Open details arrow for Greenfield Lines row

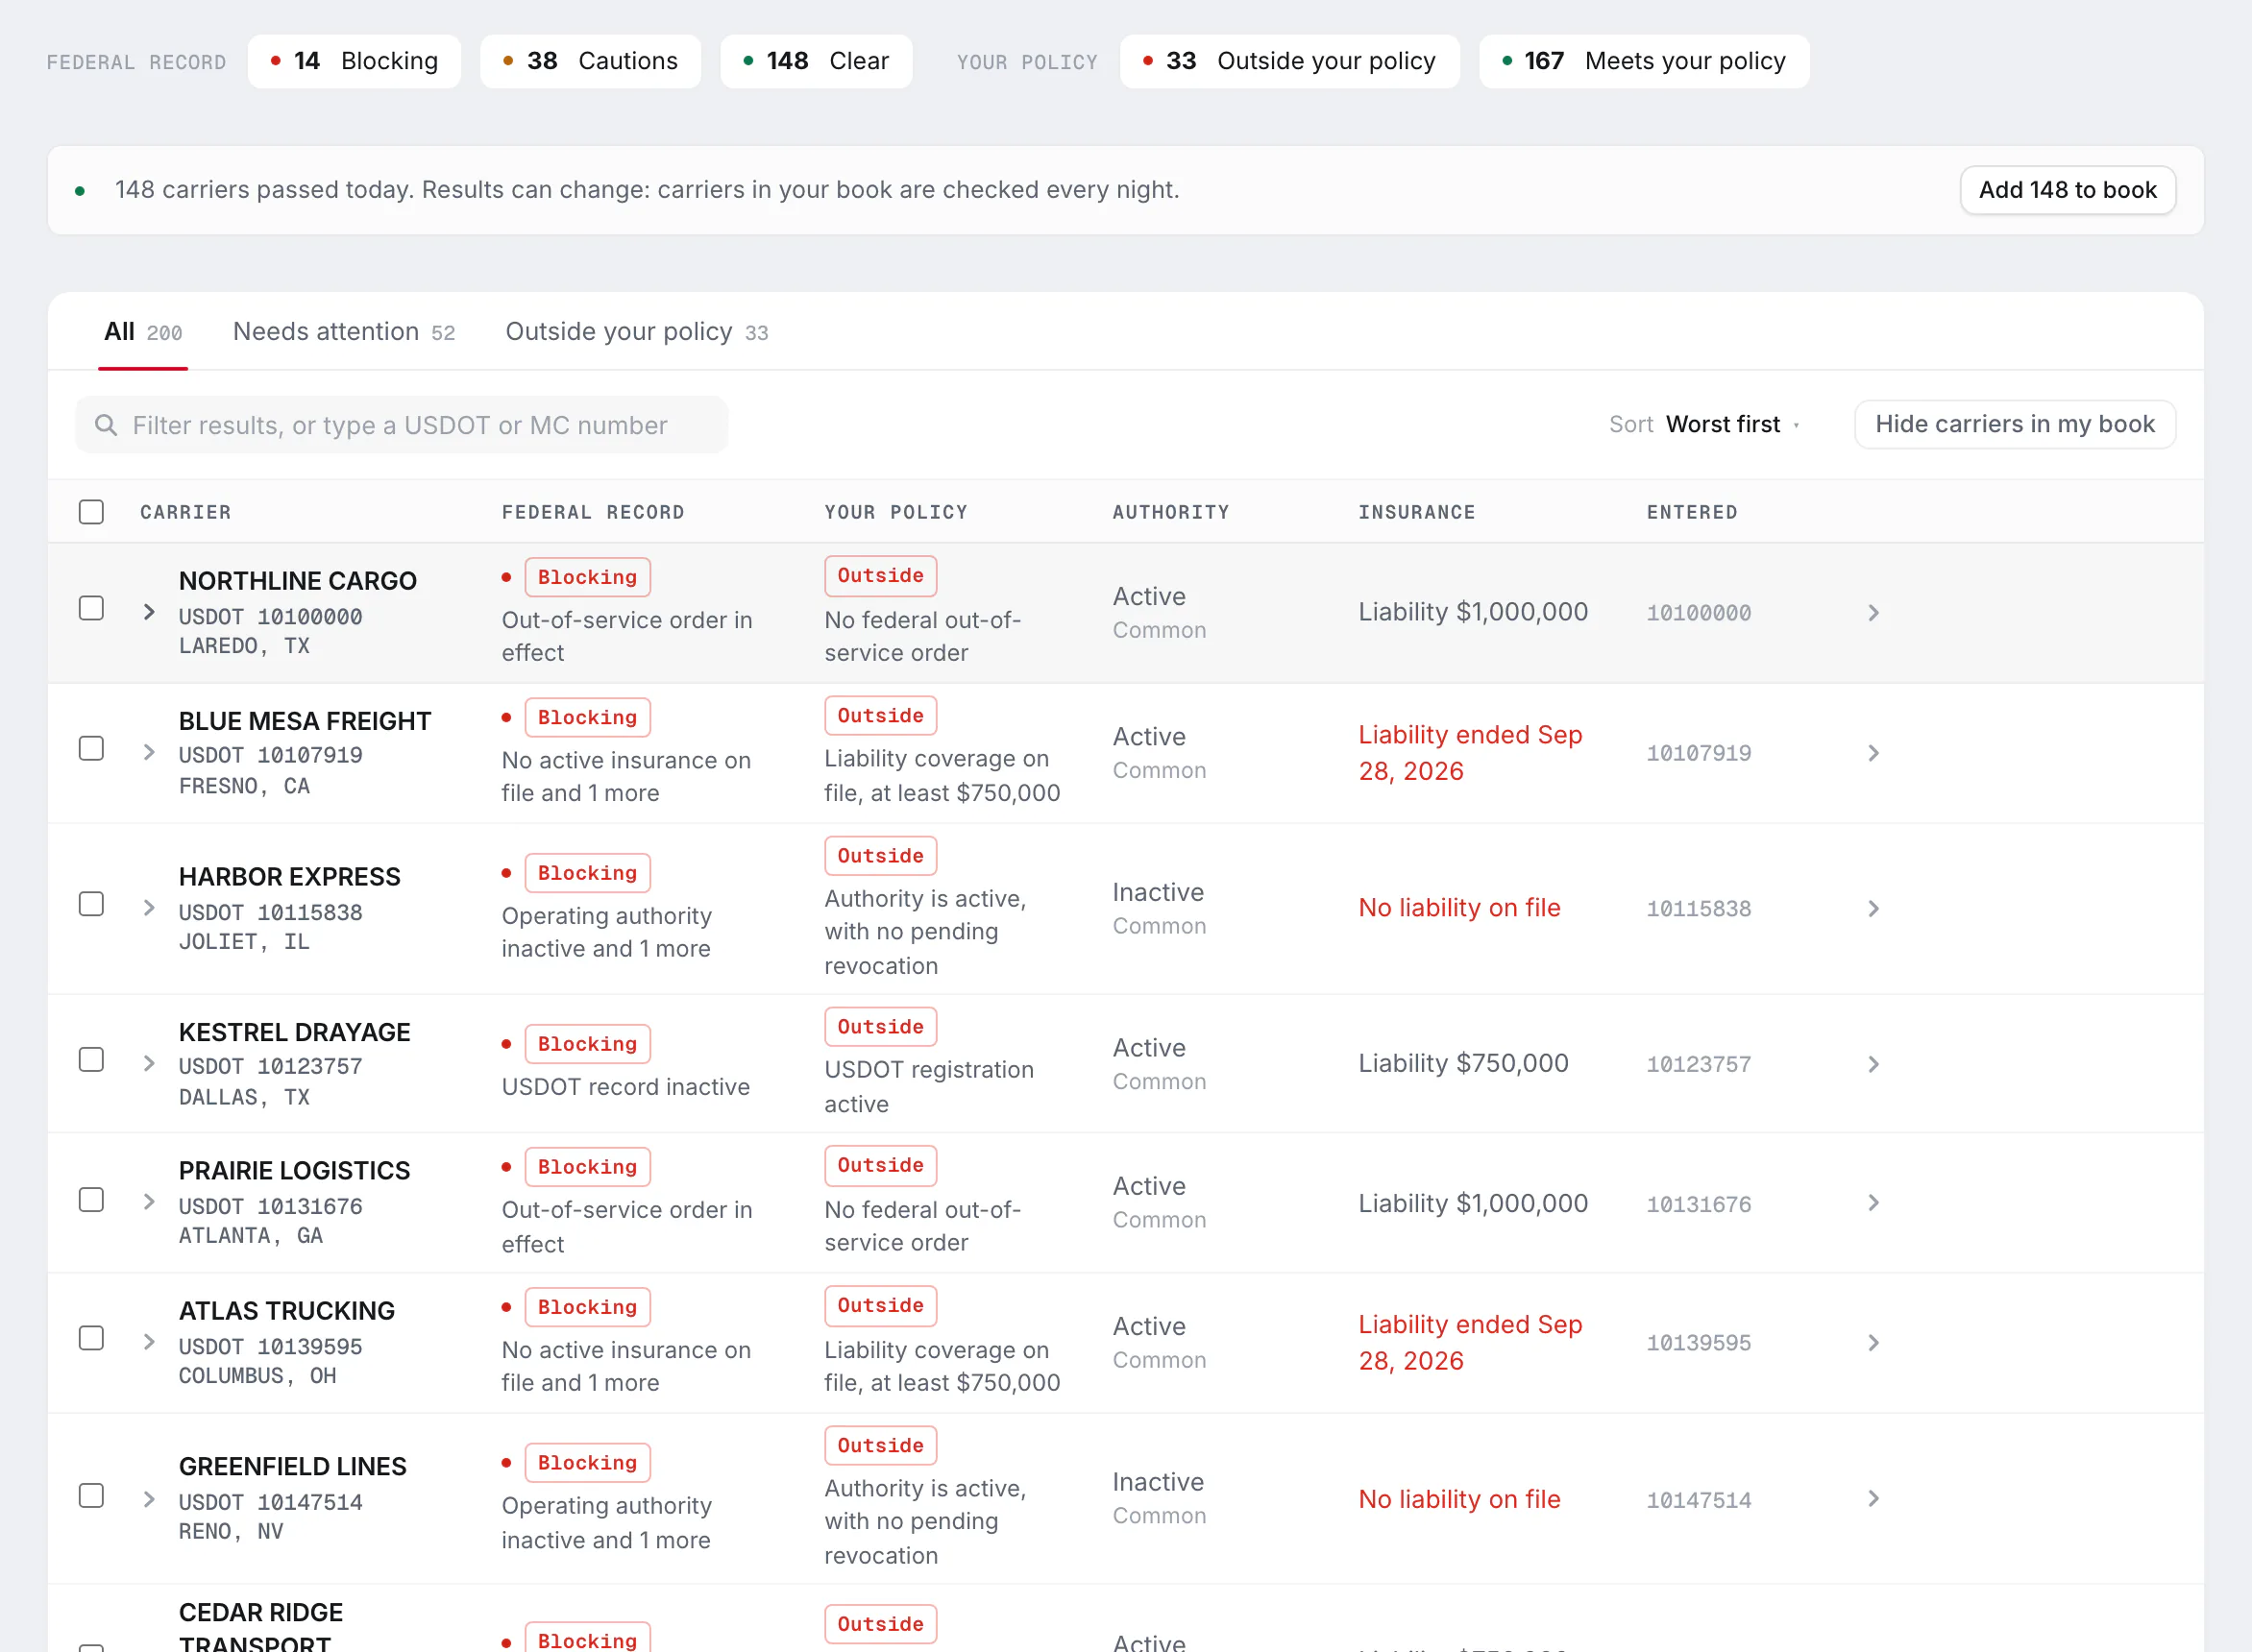(1873, 1498)
